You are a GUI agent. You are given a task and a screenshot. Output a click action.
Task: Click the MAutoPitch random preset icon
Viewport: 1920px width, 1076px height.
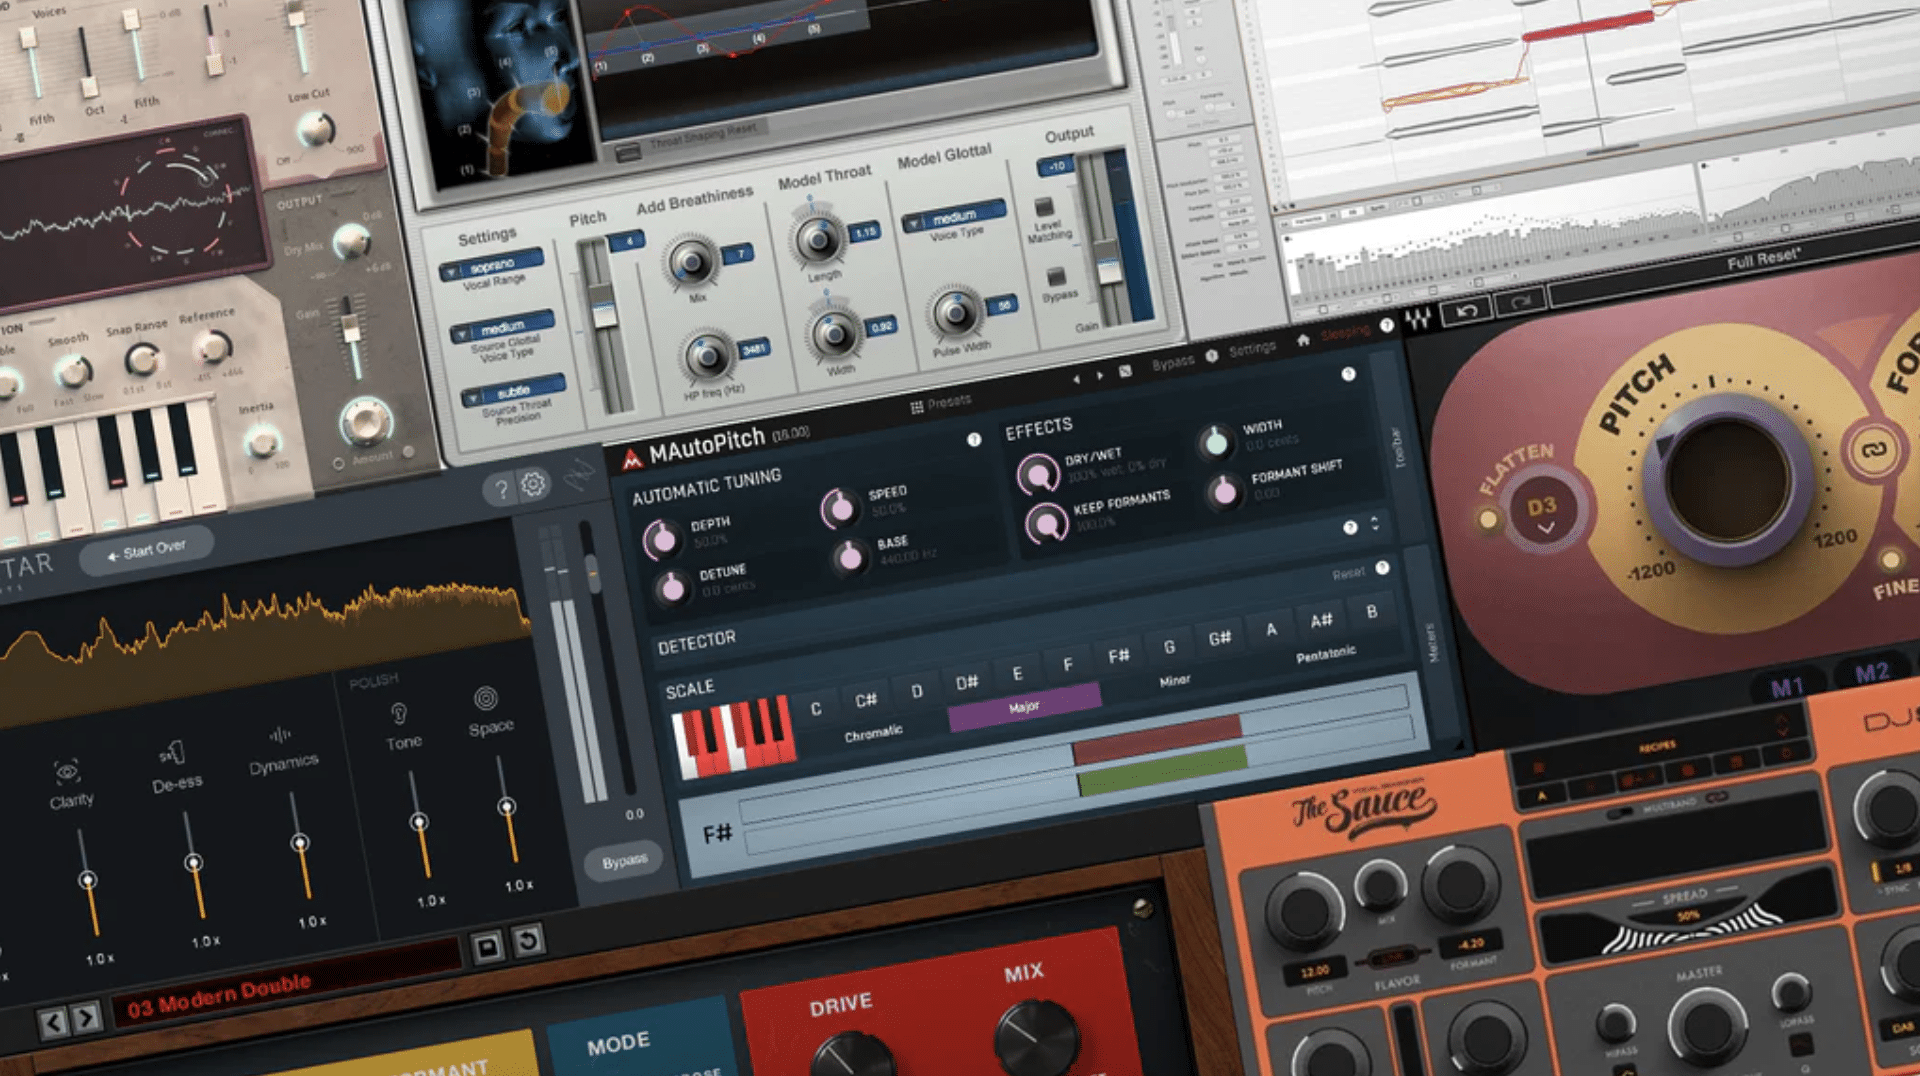pyautogui.click(x=1125, y=371)
